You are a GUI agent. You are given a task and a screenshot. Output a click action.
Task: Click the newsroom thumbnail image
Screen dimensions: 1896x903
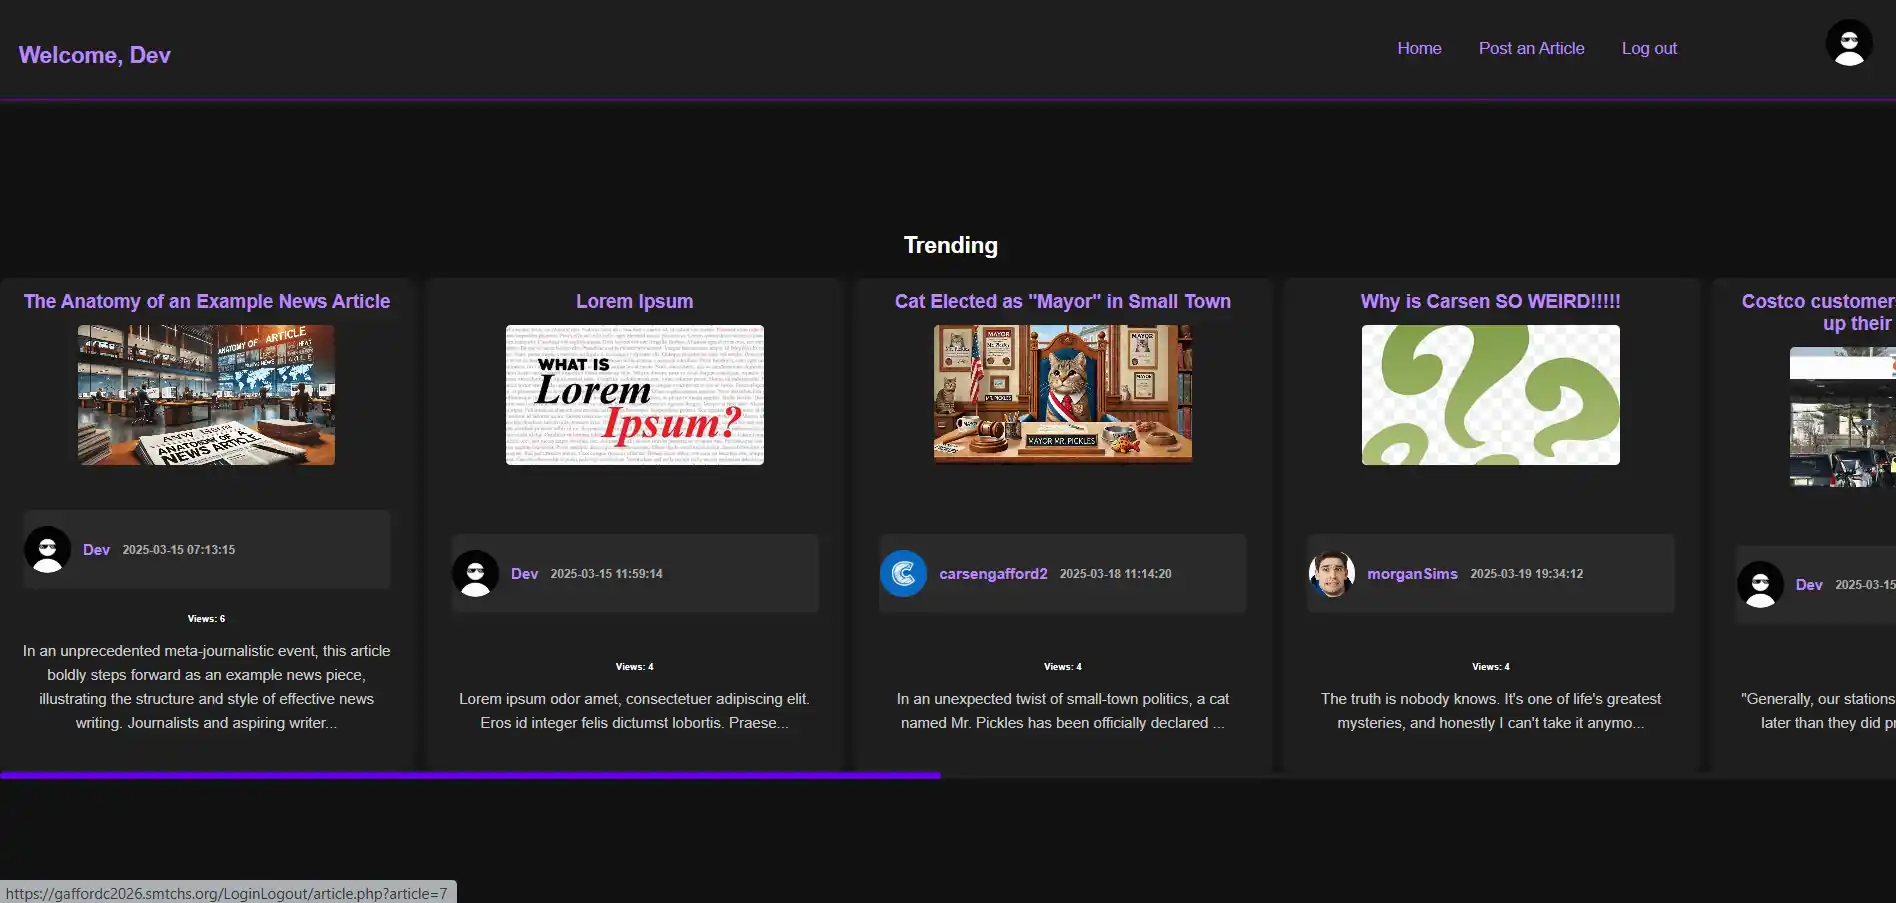207,395
